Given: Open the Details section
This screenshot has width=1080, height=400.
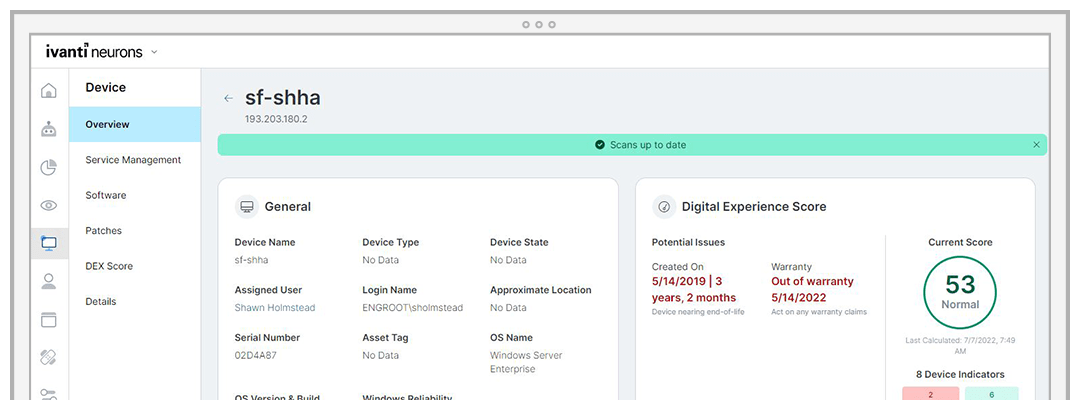Looking at the screenshot, I should [x=101, y=302].
